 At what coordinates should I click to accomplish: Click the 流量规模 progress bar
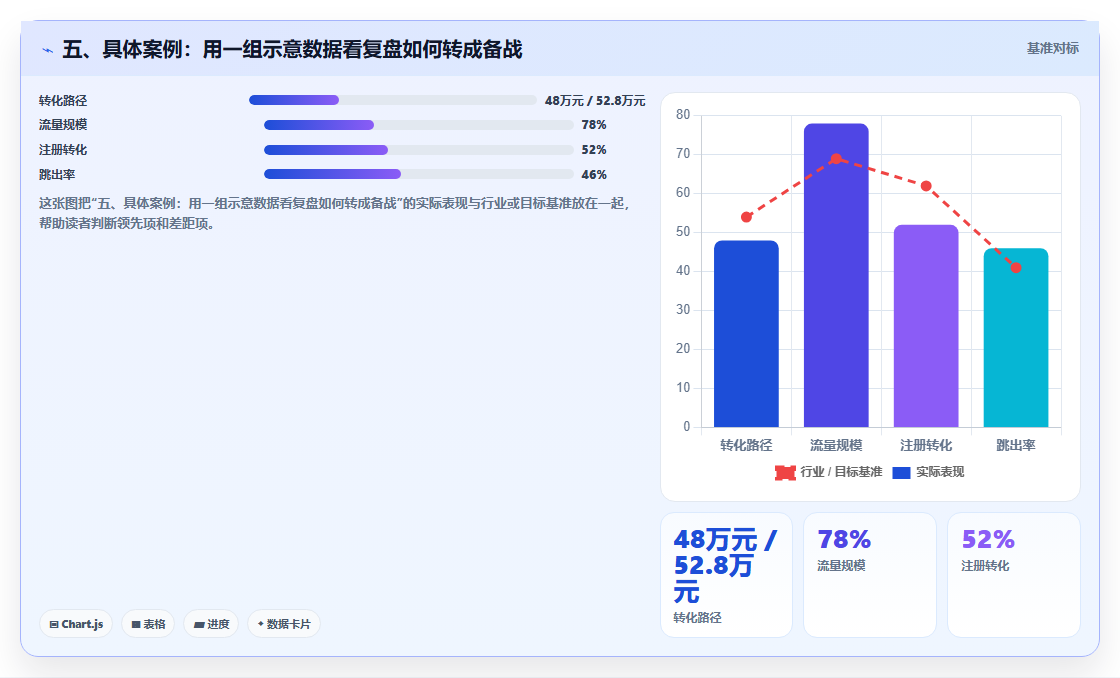point(419,125)
